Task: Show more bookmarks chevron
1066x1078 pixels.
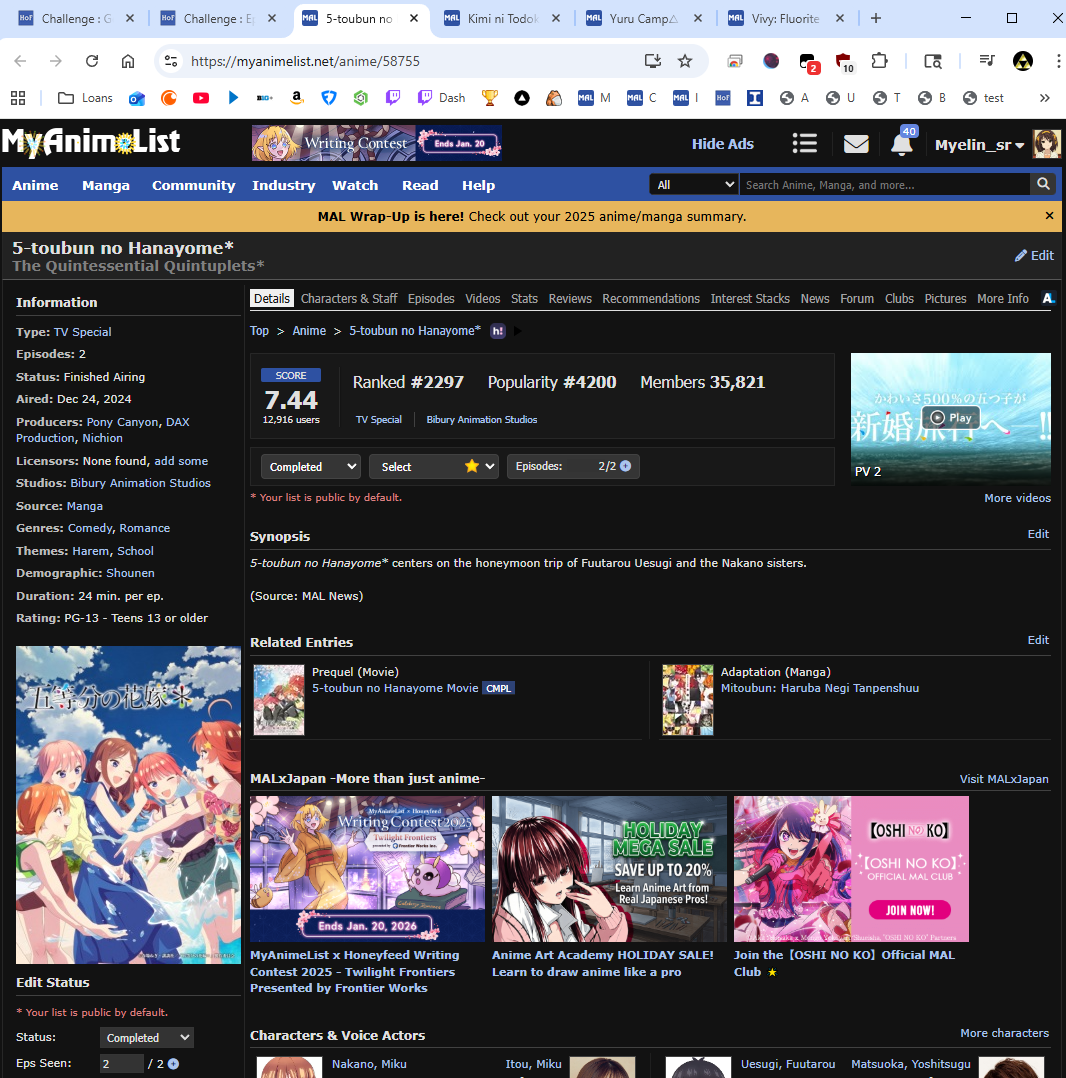Action: pyautogui.click(x=1044, y=98)
